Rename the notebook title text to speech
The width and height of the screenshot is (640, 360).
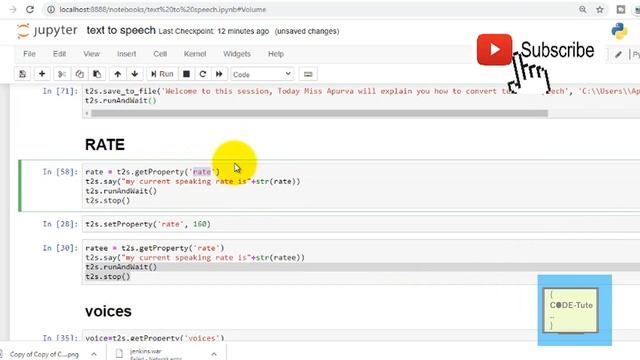click(121, 31)
